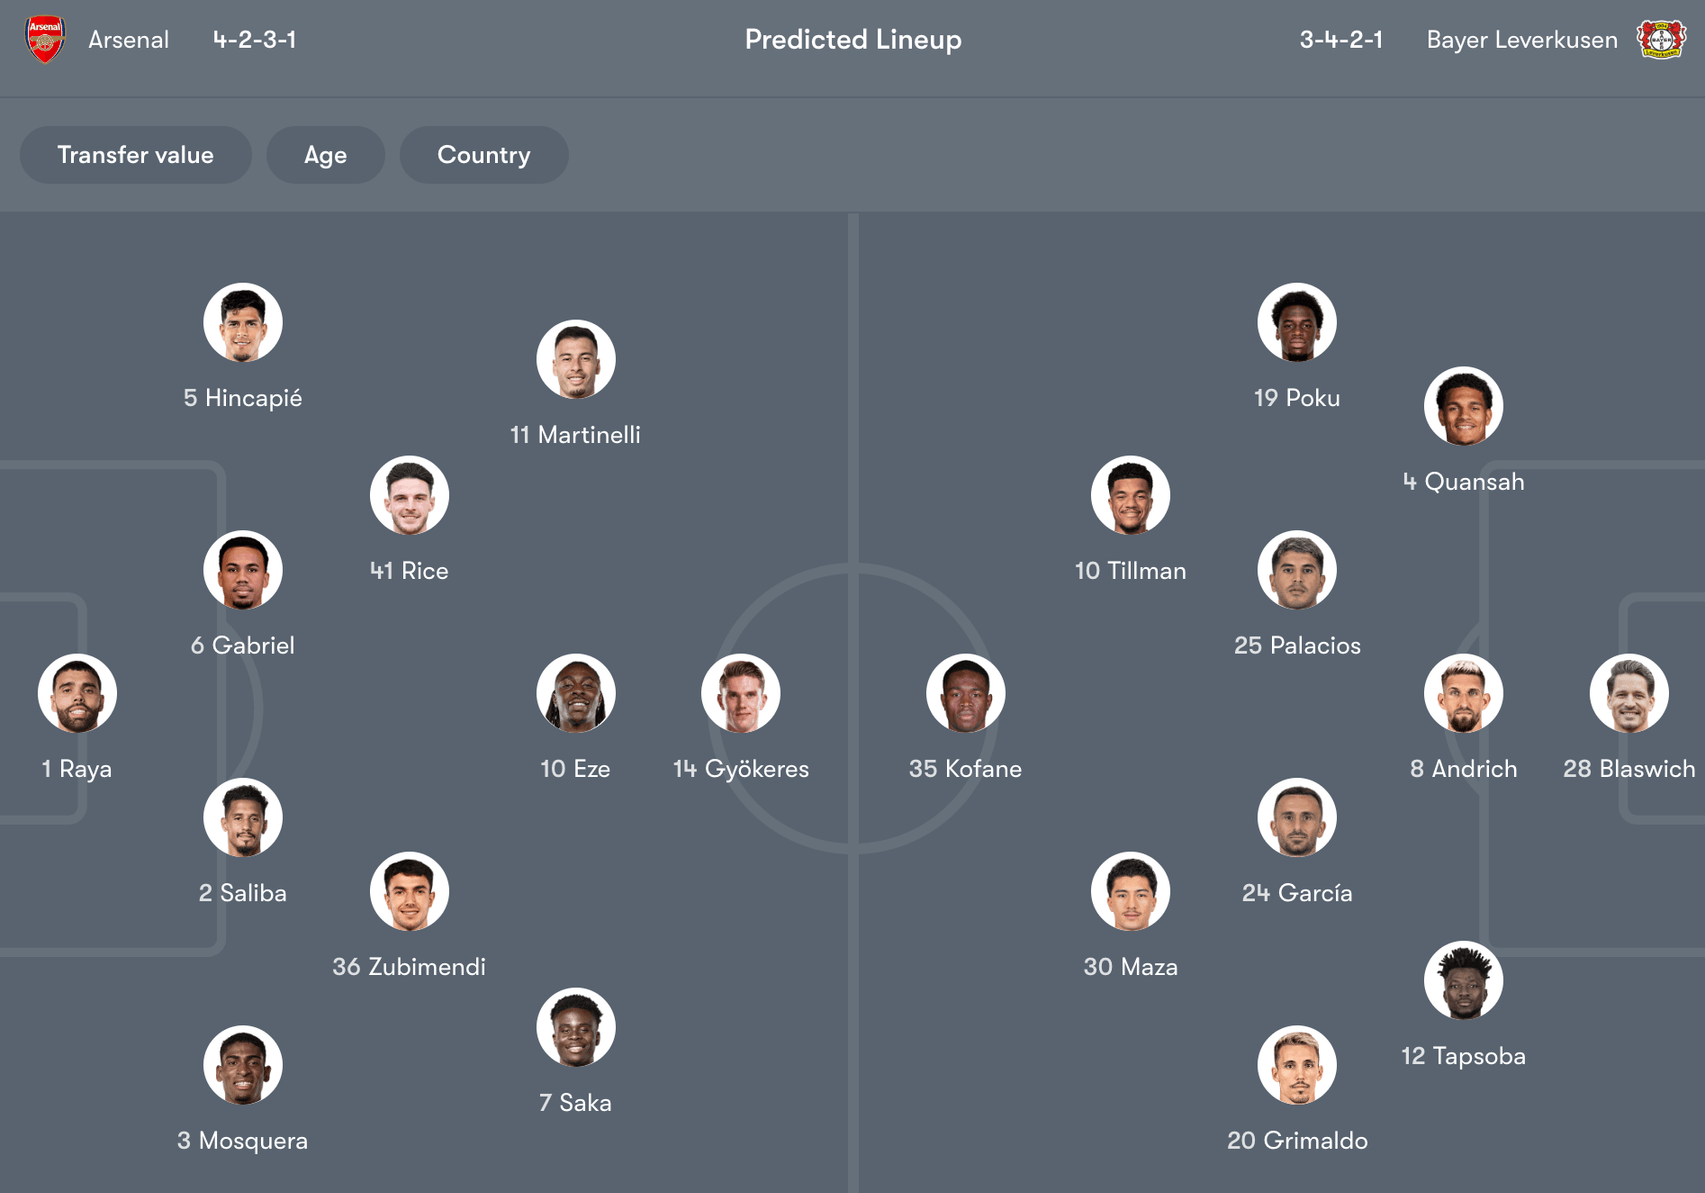Open Tillman's profile via his name label
The height and width of the screenshot is (1193, 1705).
[1130, 571]
